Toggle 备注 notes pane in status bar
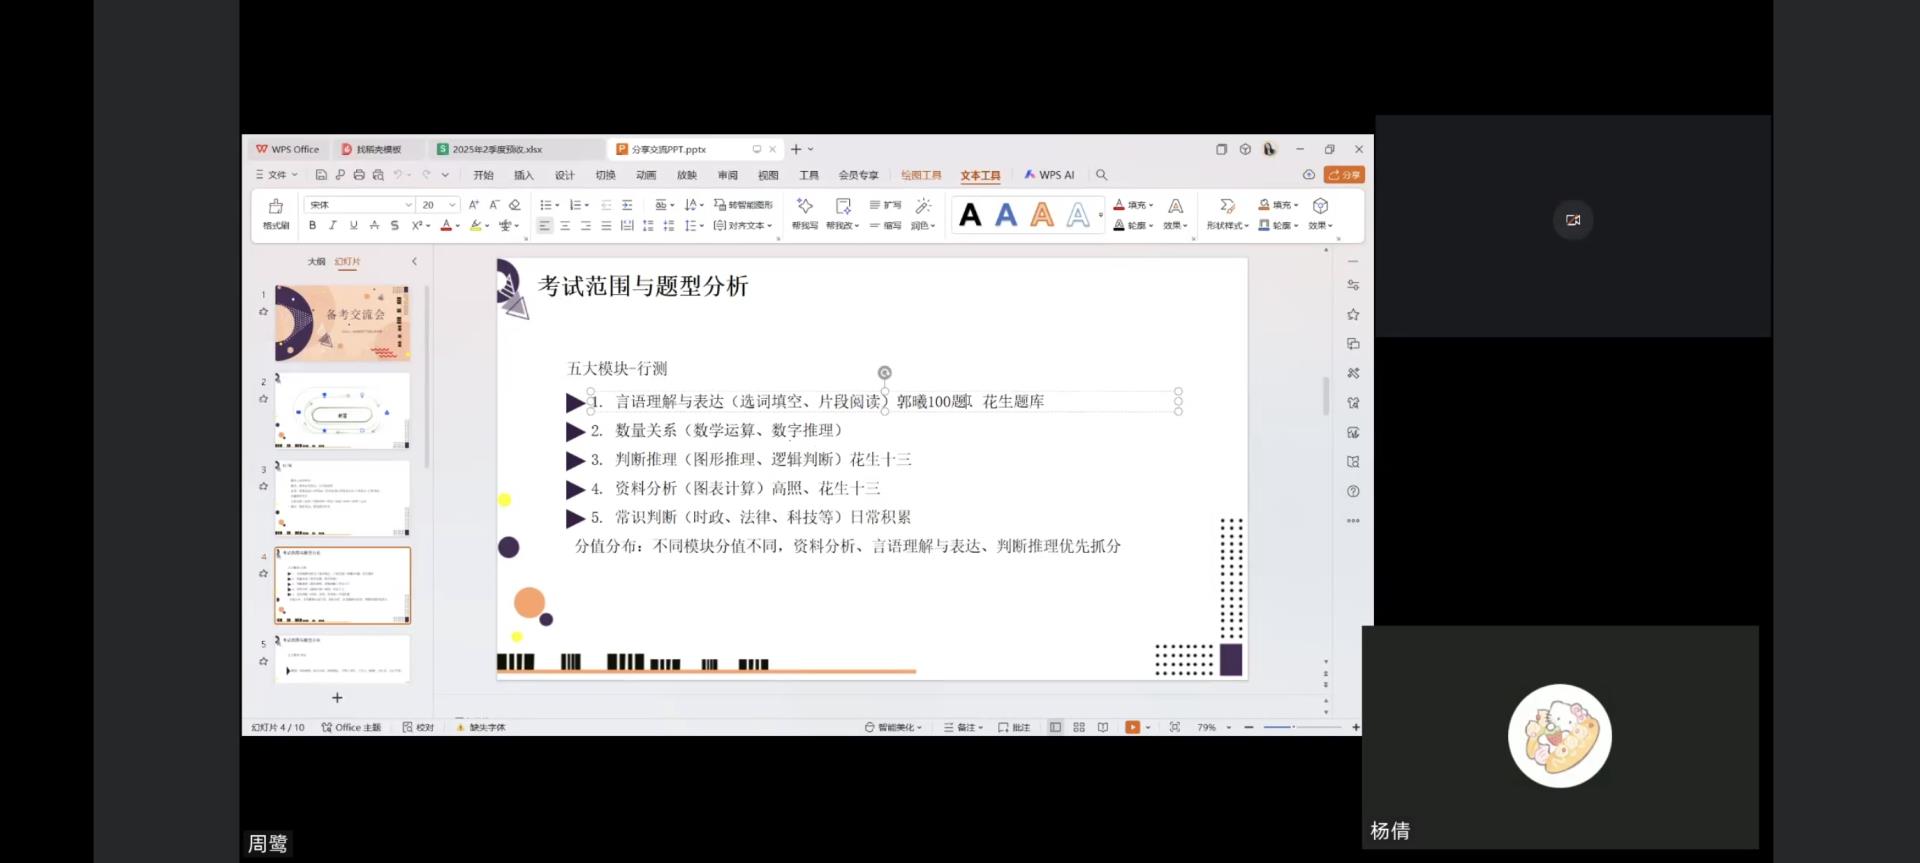Image resolution: width=1920 pixels, height=863 pixels. [x=964, y=727]
